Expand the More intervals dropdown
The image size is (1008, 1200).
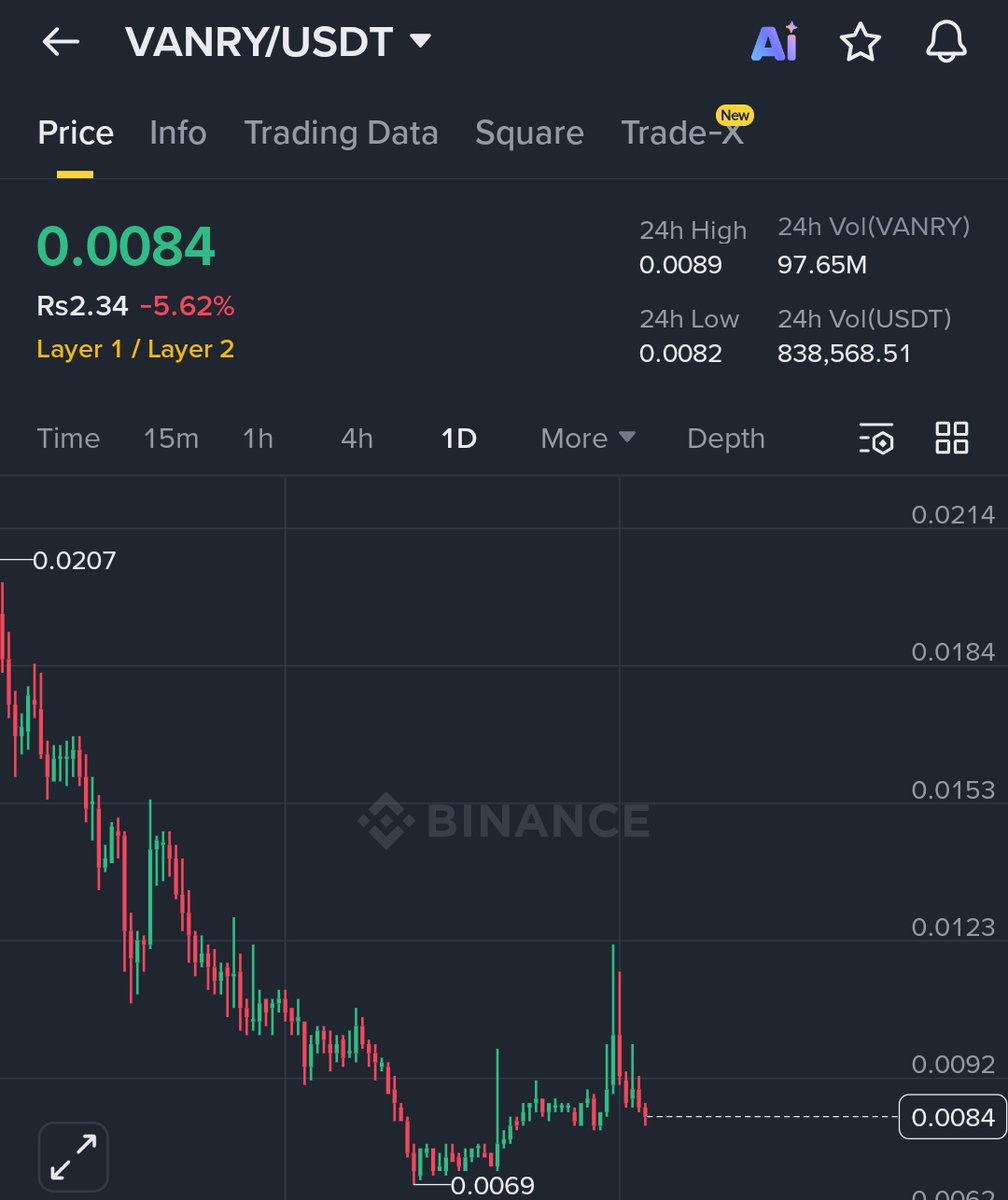point(588,438)
